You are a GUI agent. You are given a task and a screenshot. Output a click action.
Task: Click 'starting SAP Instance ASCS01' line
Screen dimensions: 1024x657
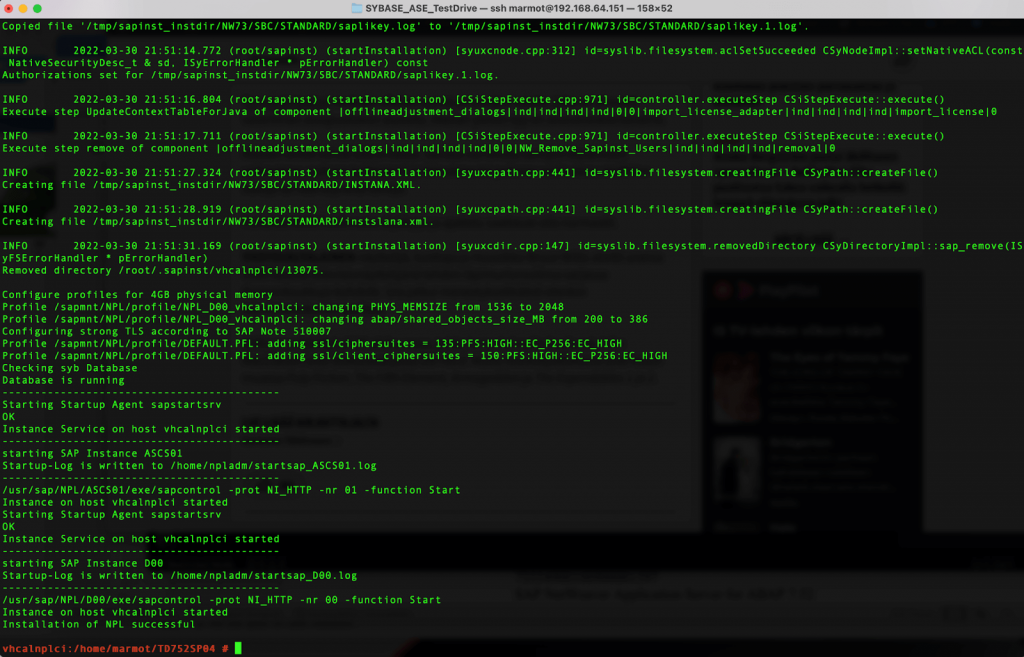click(92, 453)
